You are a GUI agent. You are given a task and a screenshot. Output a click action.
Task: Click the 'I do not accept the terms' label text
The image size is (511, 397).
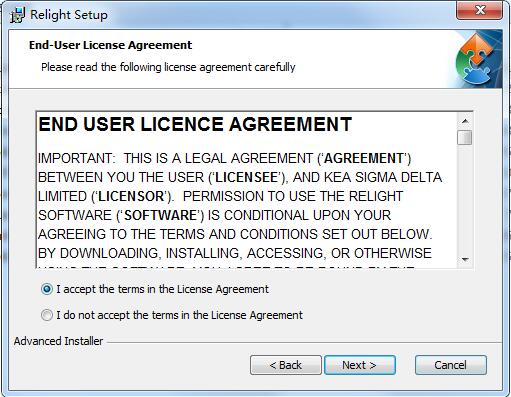point(179,315)
